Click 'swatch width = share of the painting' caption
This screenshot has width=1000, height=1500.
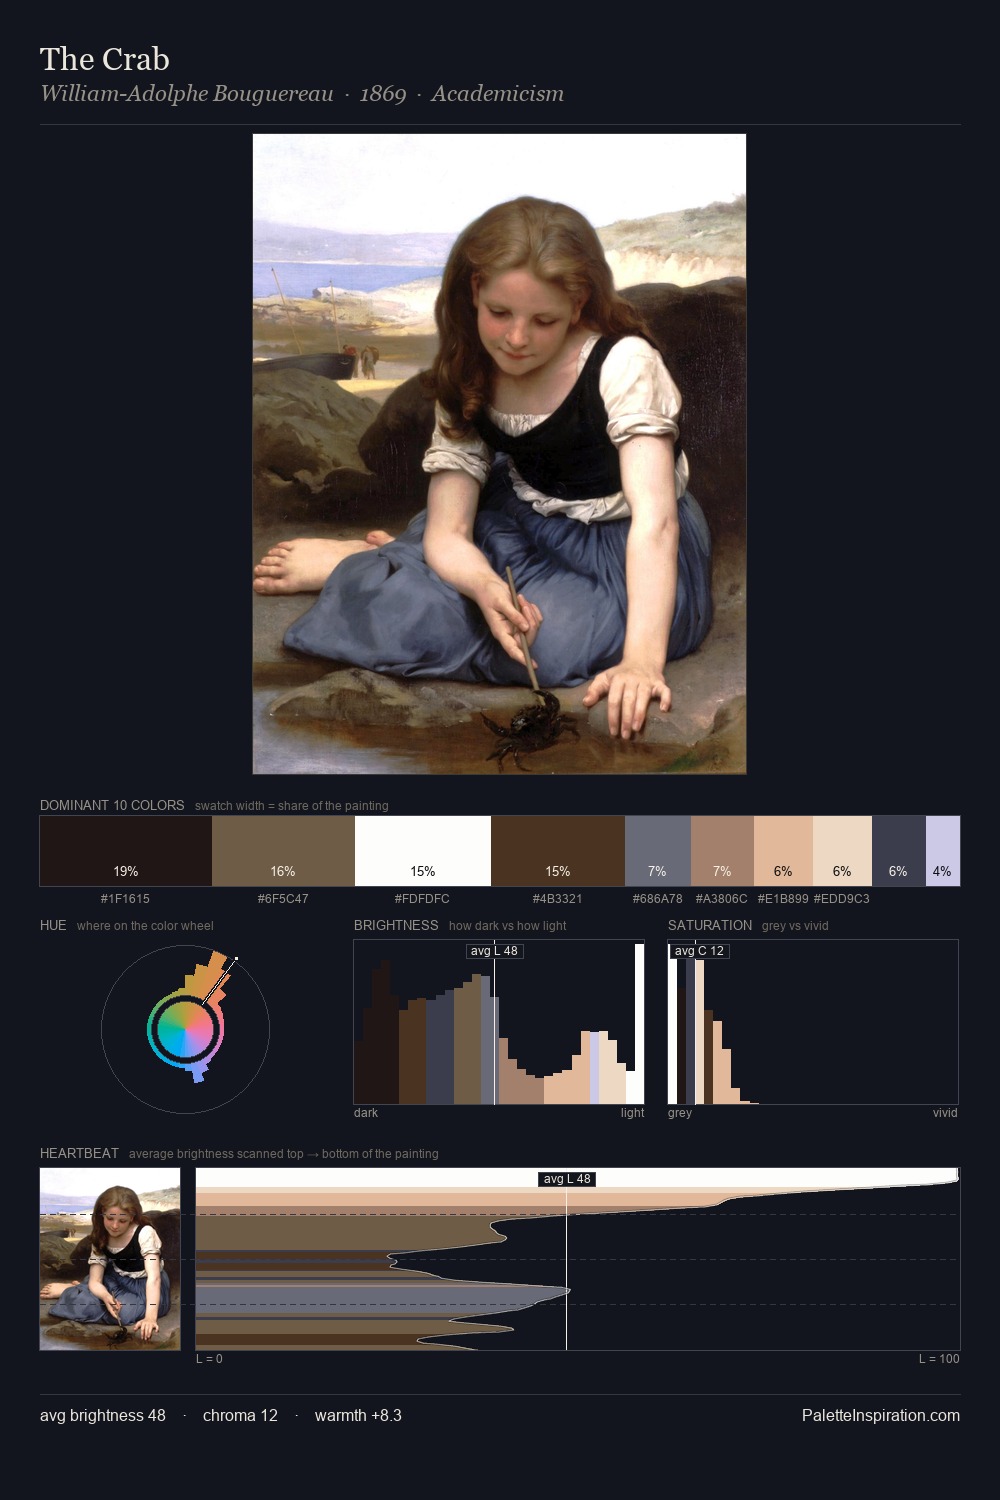291,806
